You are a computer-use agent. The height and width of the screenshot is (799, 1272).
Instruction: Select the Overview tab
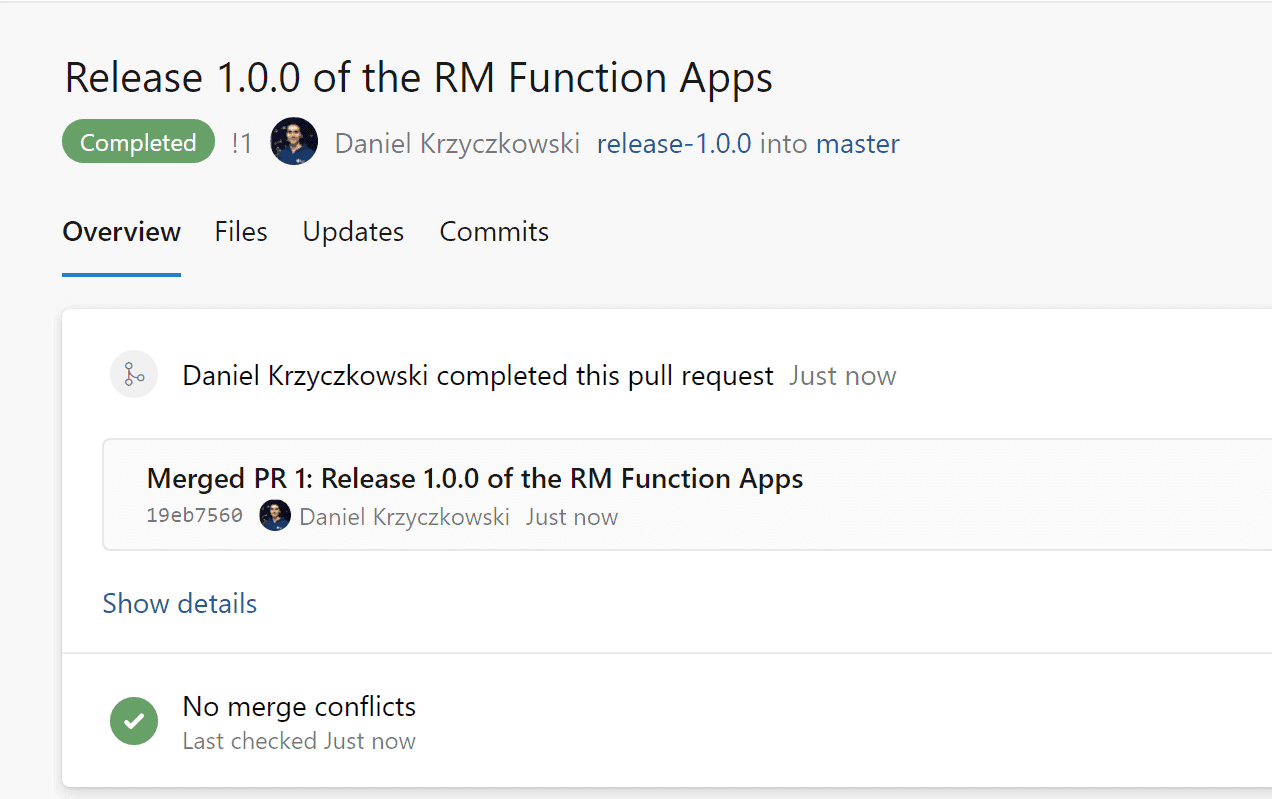coord(121,232)
